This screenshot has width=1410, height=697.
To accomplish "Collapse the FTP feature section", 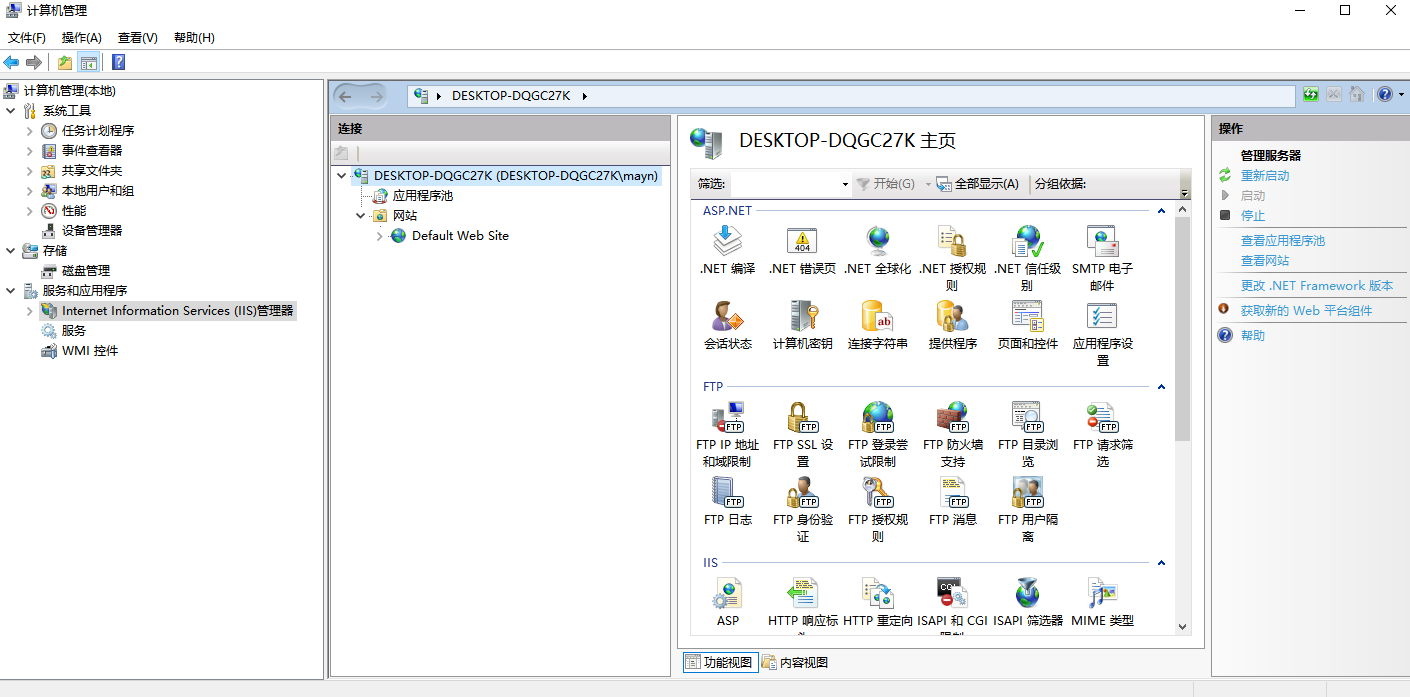I will [1160, 387].
